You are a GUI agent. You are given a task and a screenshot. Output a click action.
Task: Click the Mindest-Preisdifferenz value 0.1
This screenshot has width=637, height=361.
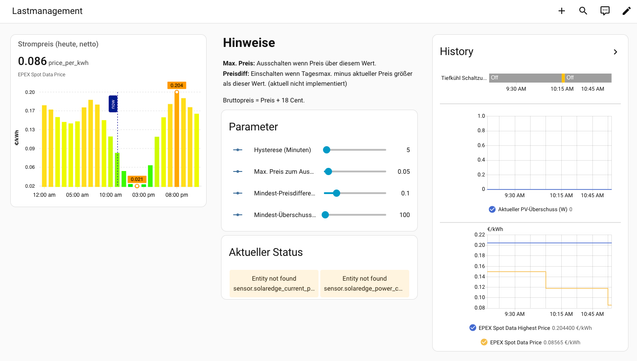click(405, 193)
